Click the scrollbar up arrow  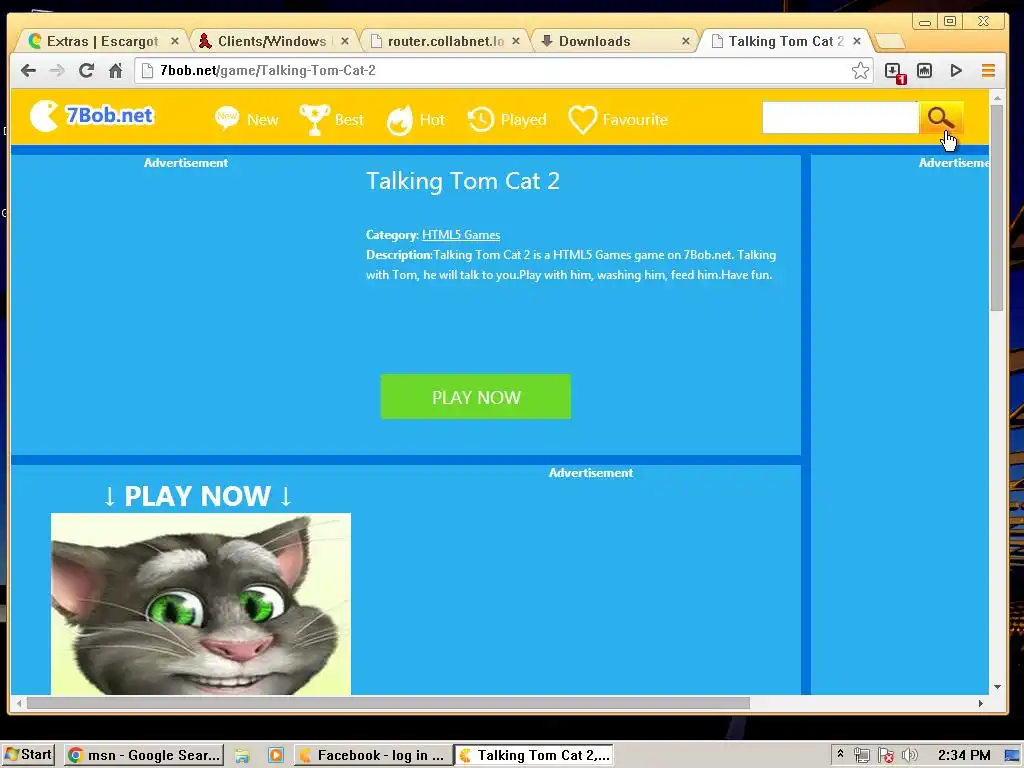click(x=997, y=98)
